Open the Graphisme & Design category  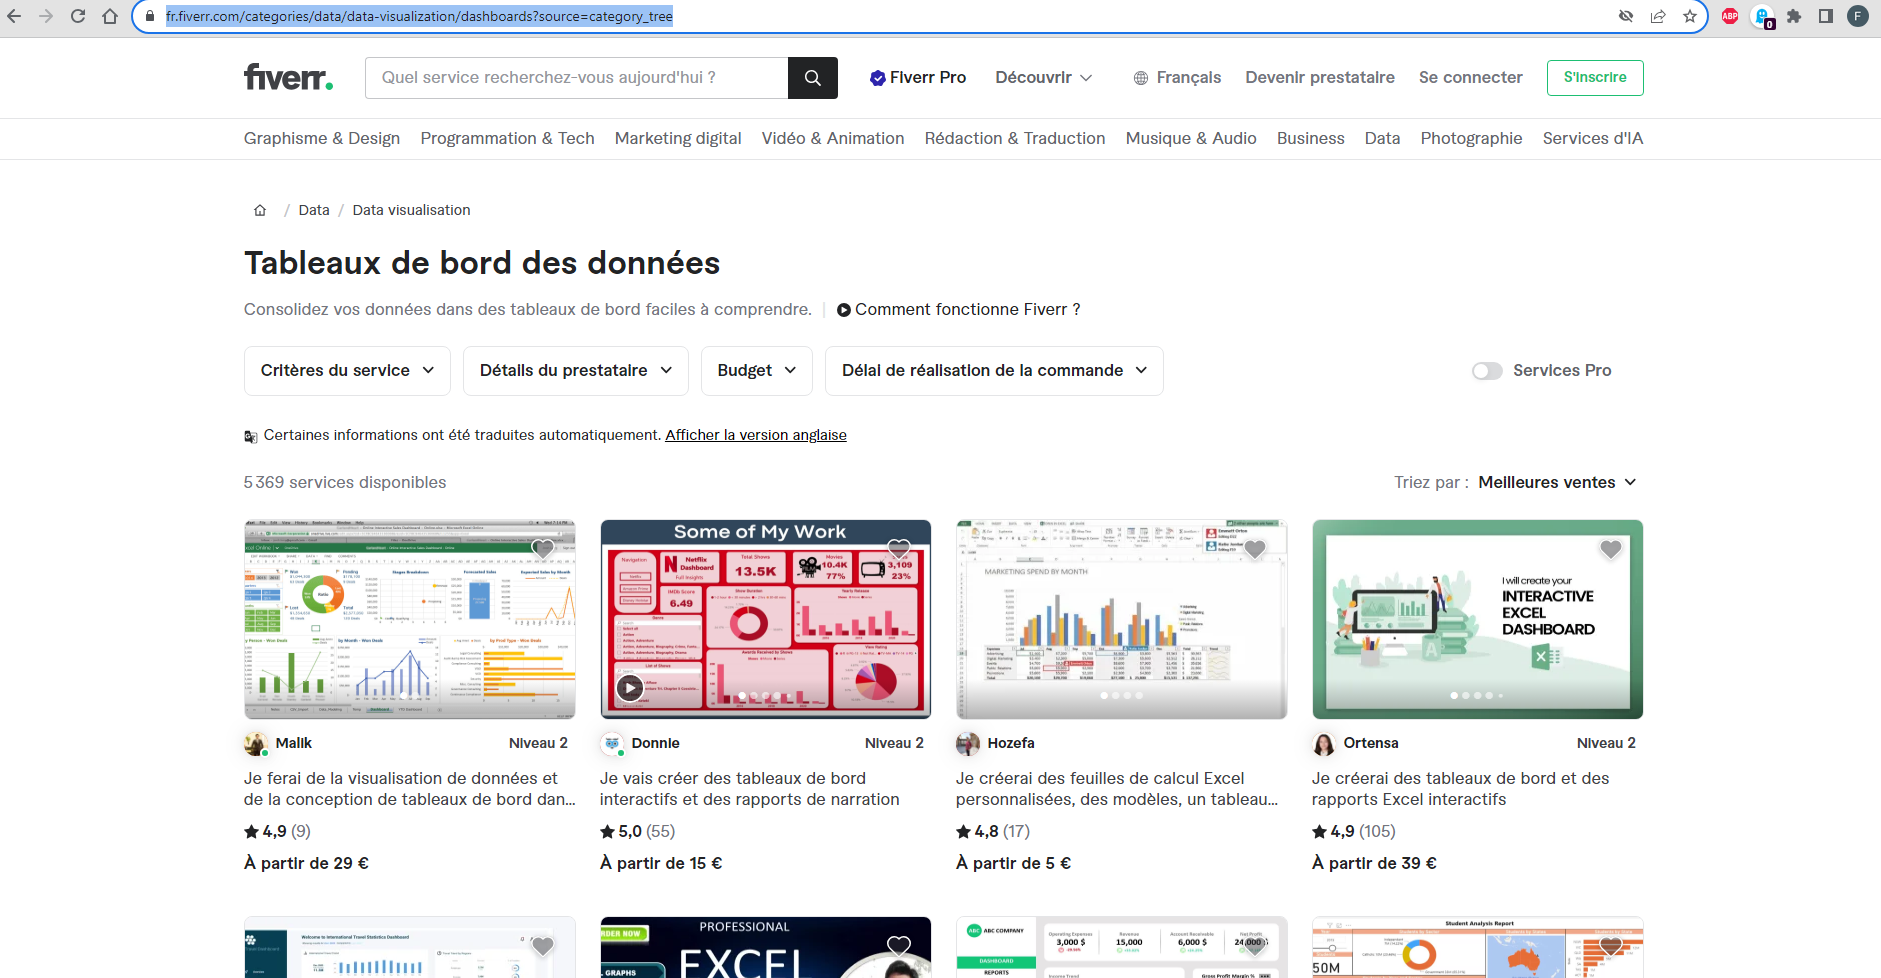(x=322, y=138)
